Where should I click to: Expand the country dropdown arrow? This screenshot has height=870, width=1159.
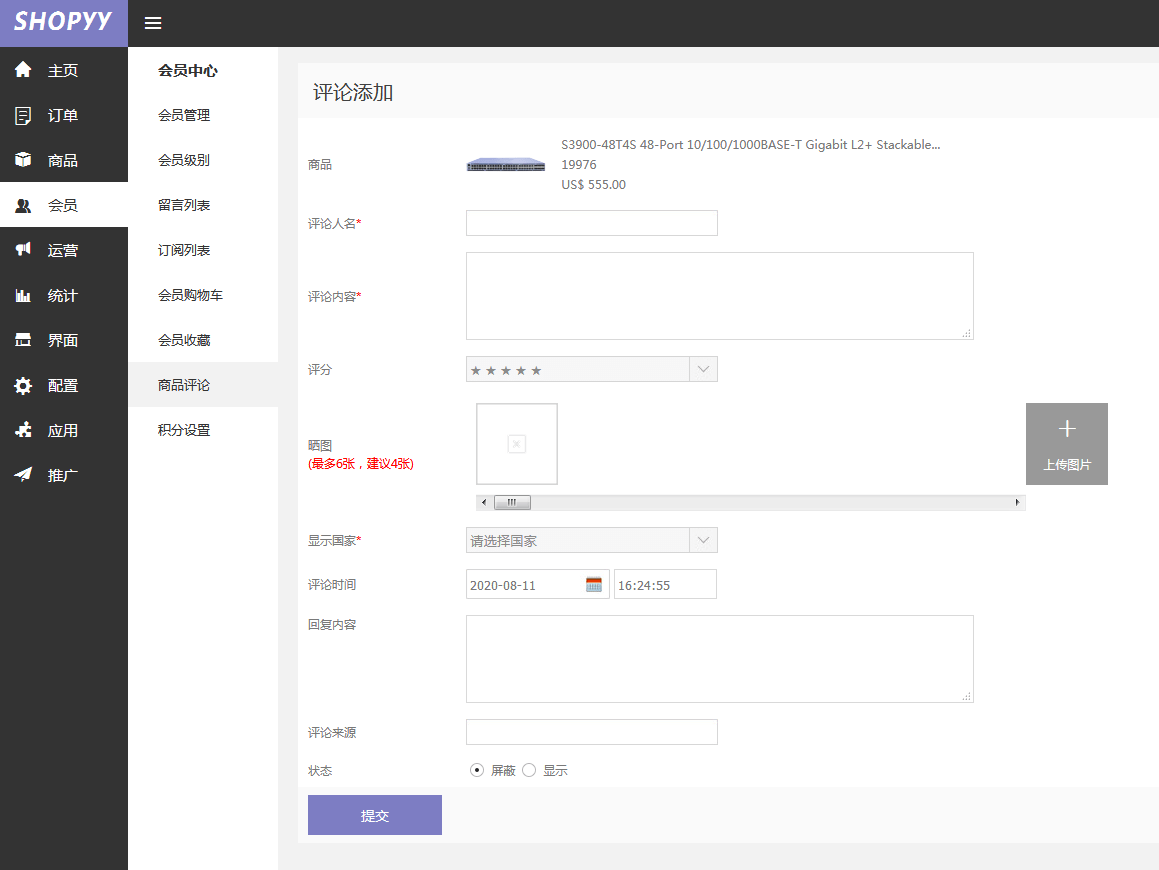[703, 540]
